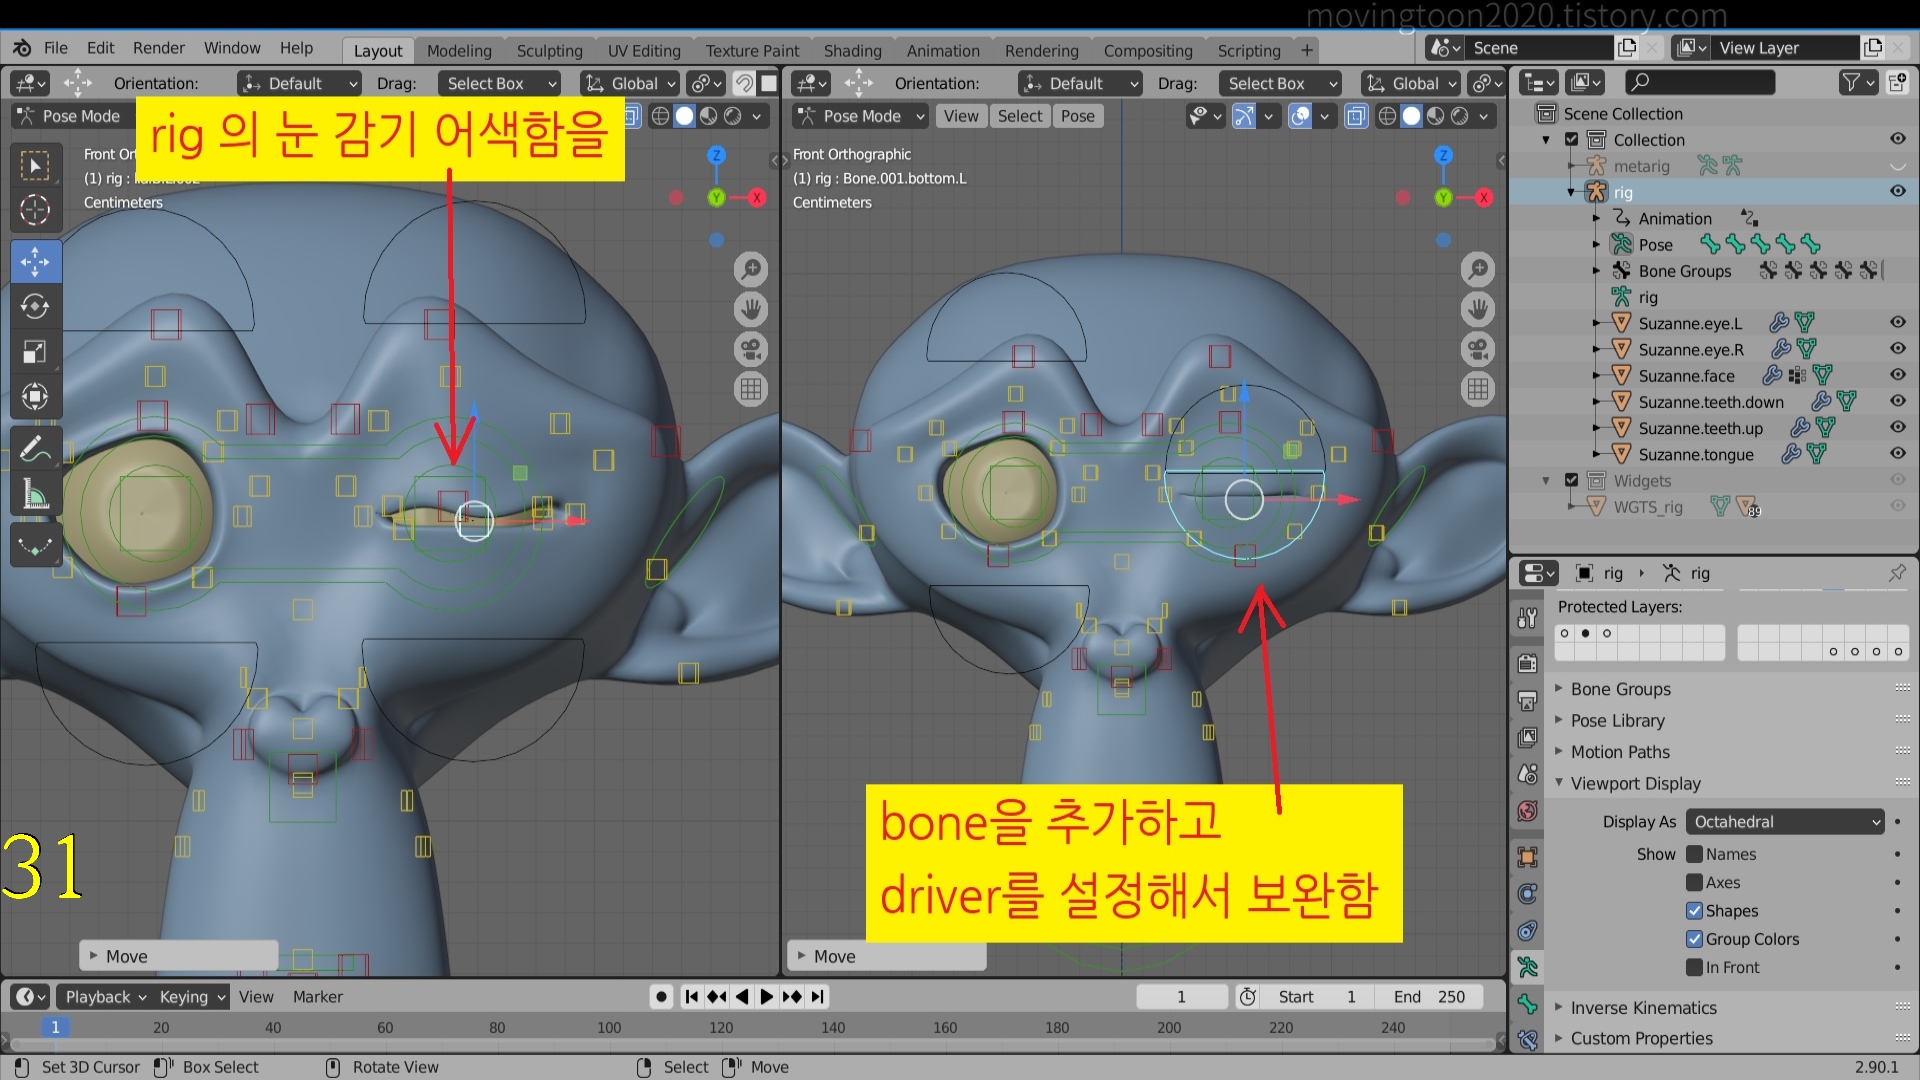This screenshot has width=1920, height=1080.
Task: Click End frame 250 field
Action: [x=1430, y=997]
